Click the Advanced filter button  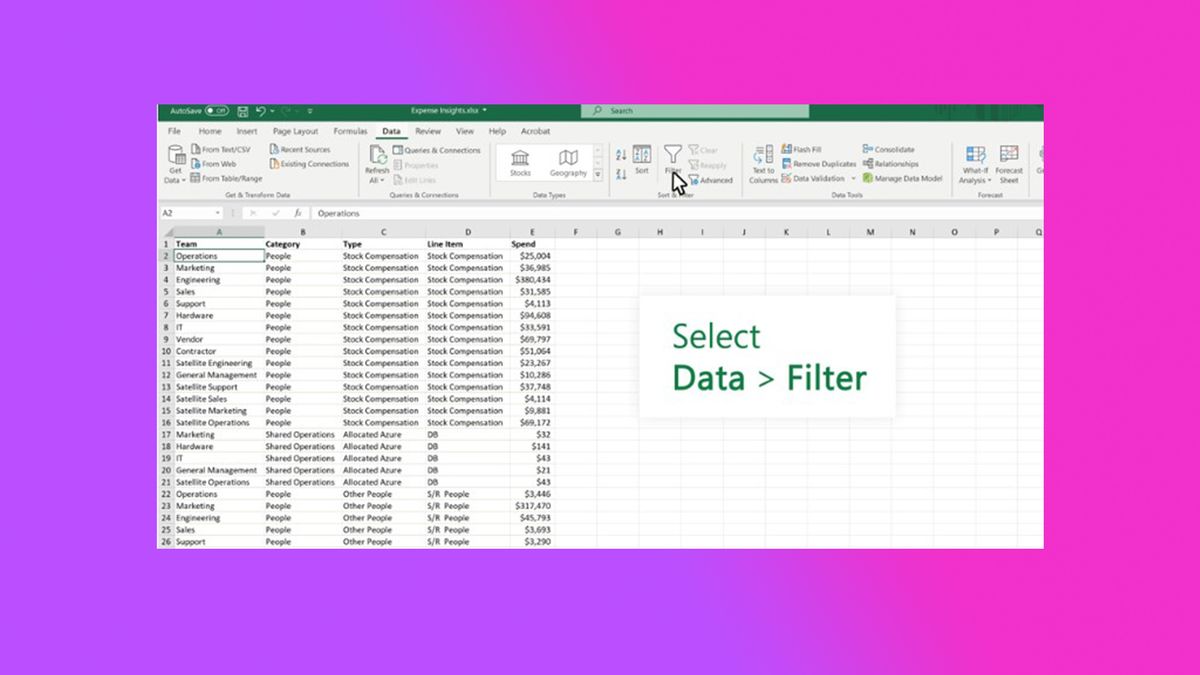coord(710,180)
